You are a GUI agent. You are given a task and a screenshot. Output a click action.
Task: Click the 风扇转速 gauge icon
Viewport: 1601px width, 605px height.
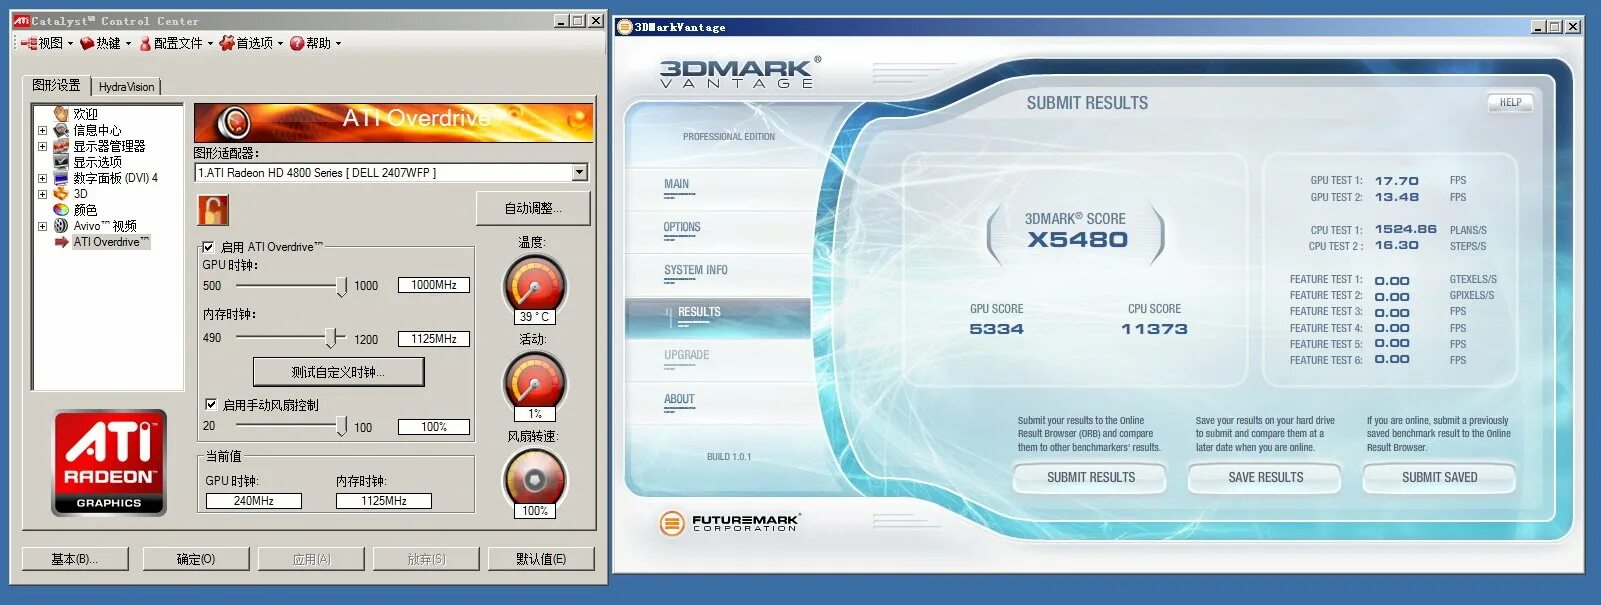pyautogui.click(x=535, y=480)
